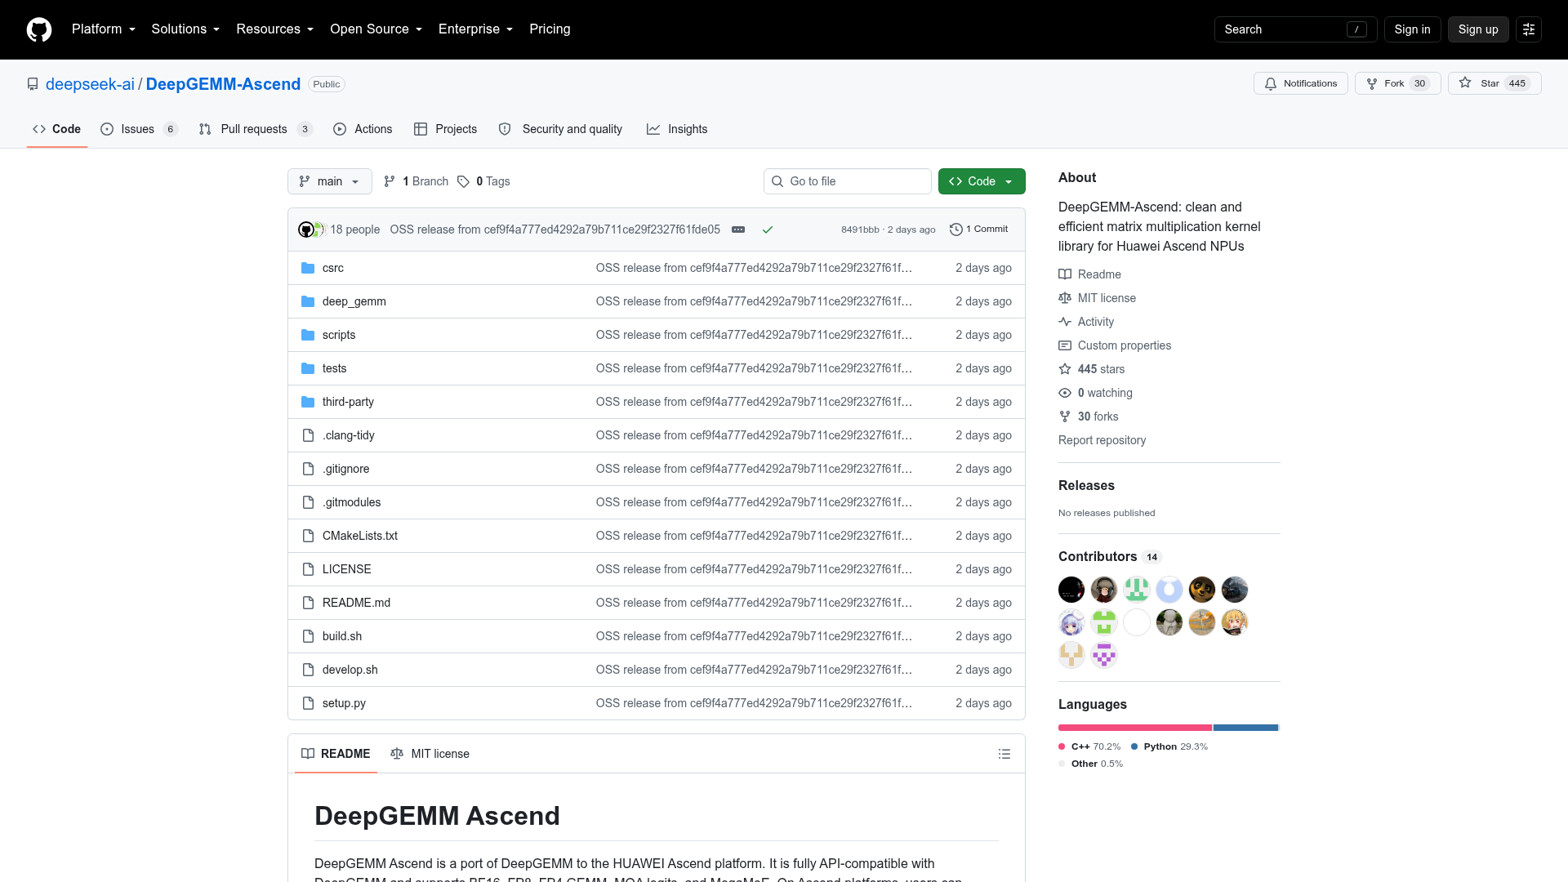Star the DeepGEMM-Ascend repository

(x=1494, y=83)
